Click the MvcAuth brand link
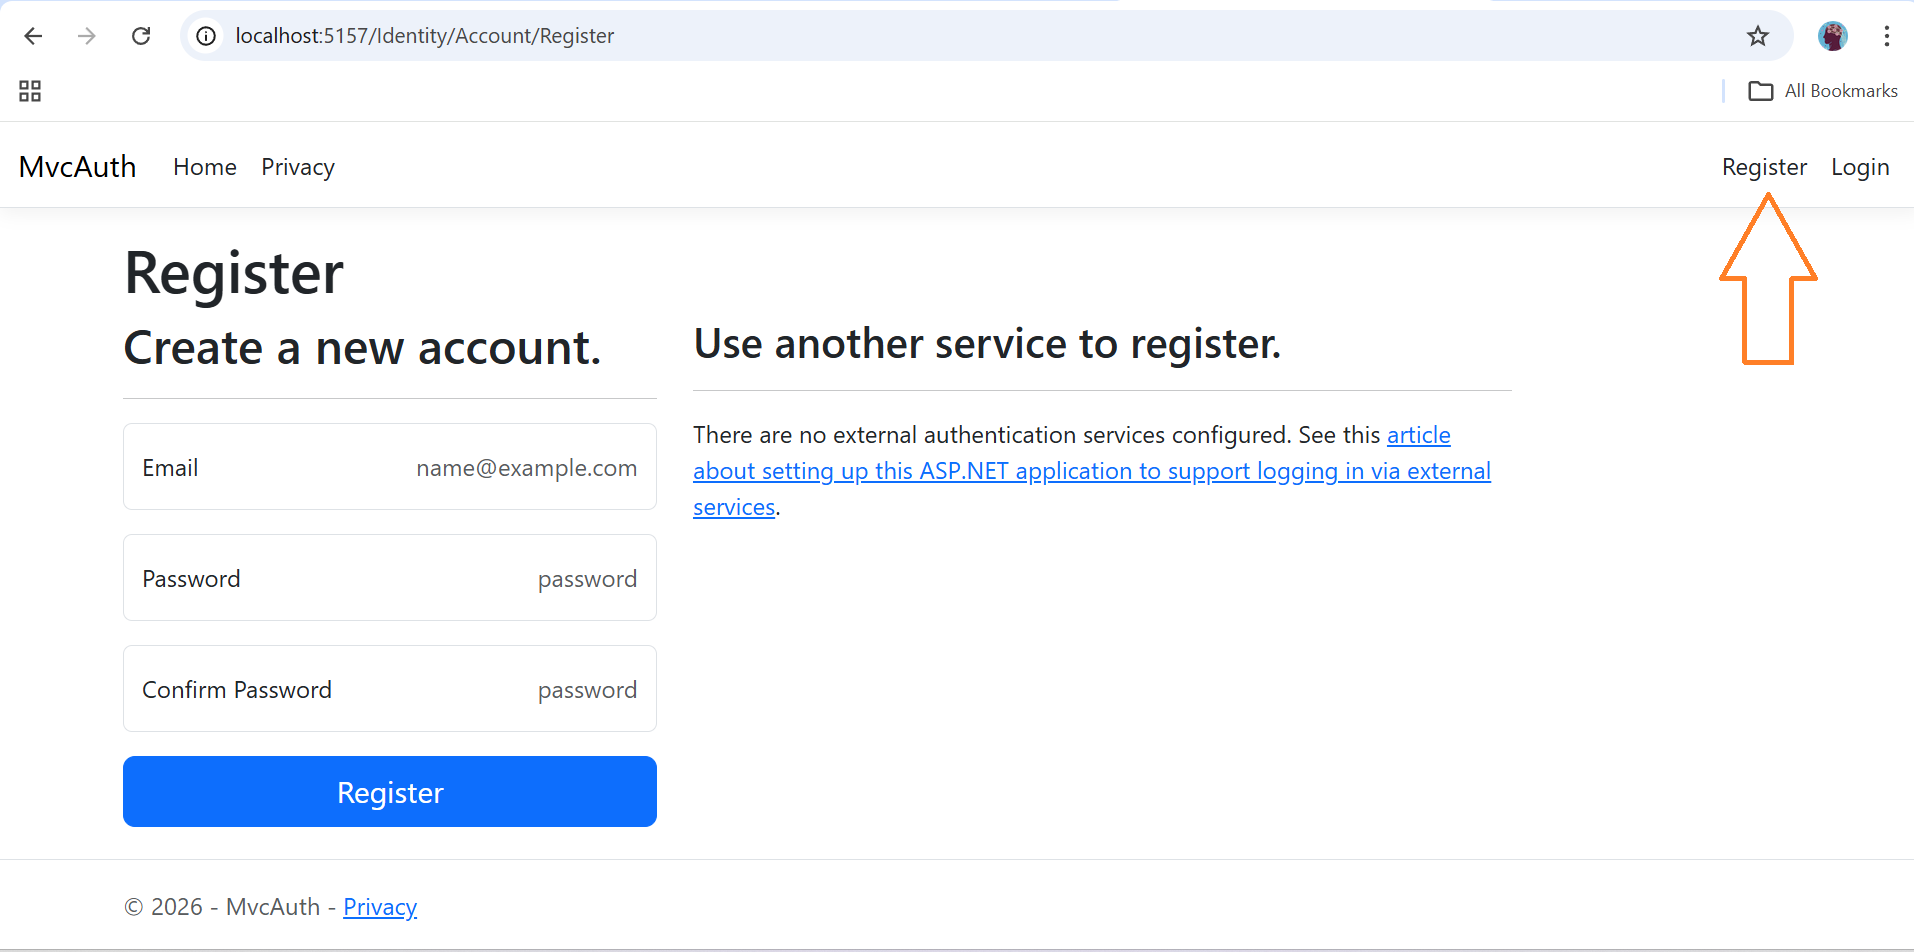The height and width of the screenshot is (952, 1914). tap(77, 166)
